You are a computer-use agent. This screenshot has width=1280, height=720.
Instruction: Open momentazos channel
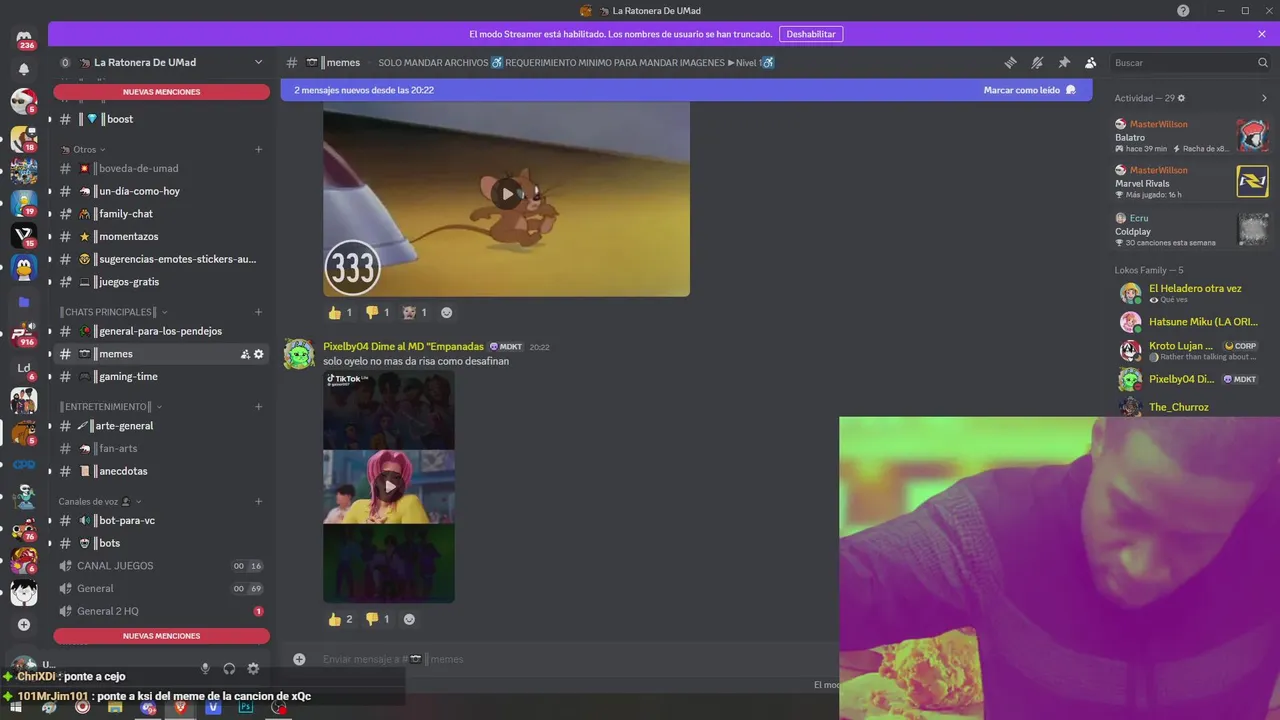(161, 236)
